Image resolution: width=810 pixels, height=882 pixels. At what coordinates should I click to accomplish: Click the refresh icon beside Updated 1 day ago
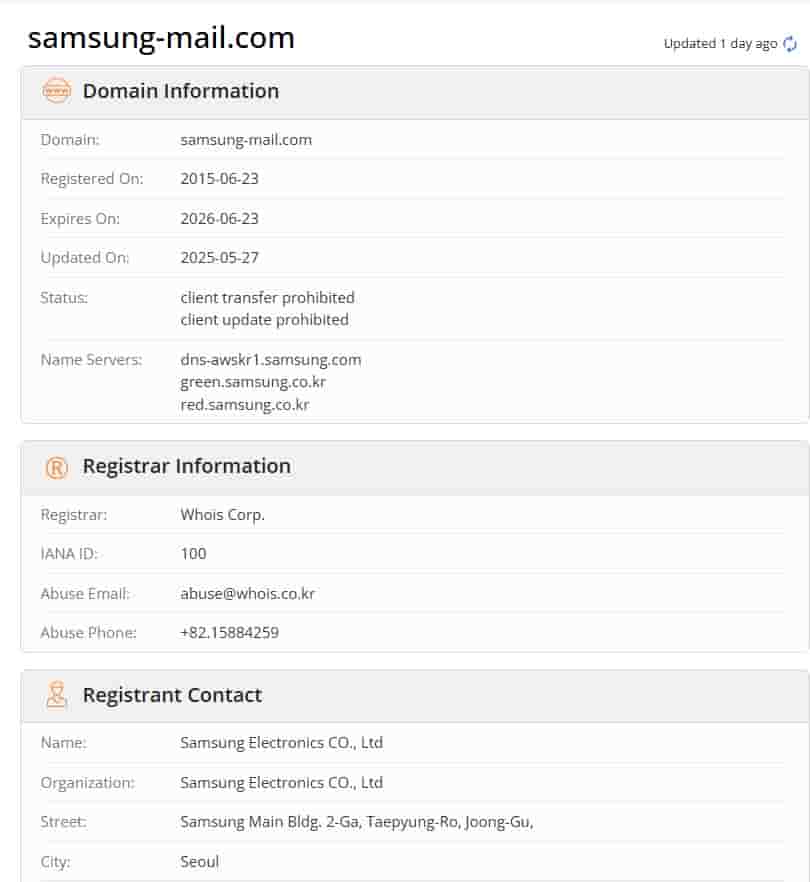[x=790, y=44]
